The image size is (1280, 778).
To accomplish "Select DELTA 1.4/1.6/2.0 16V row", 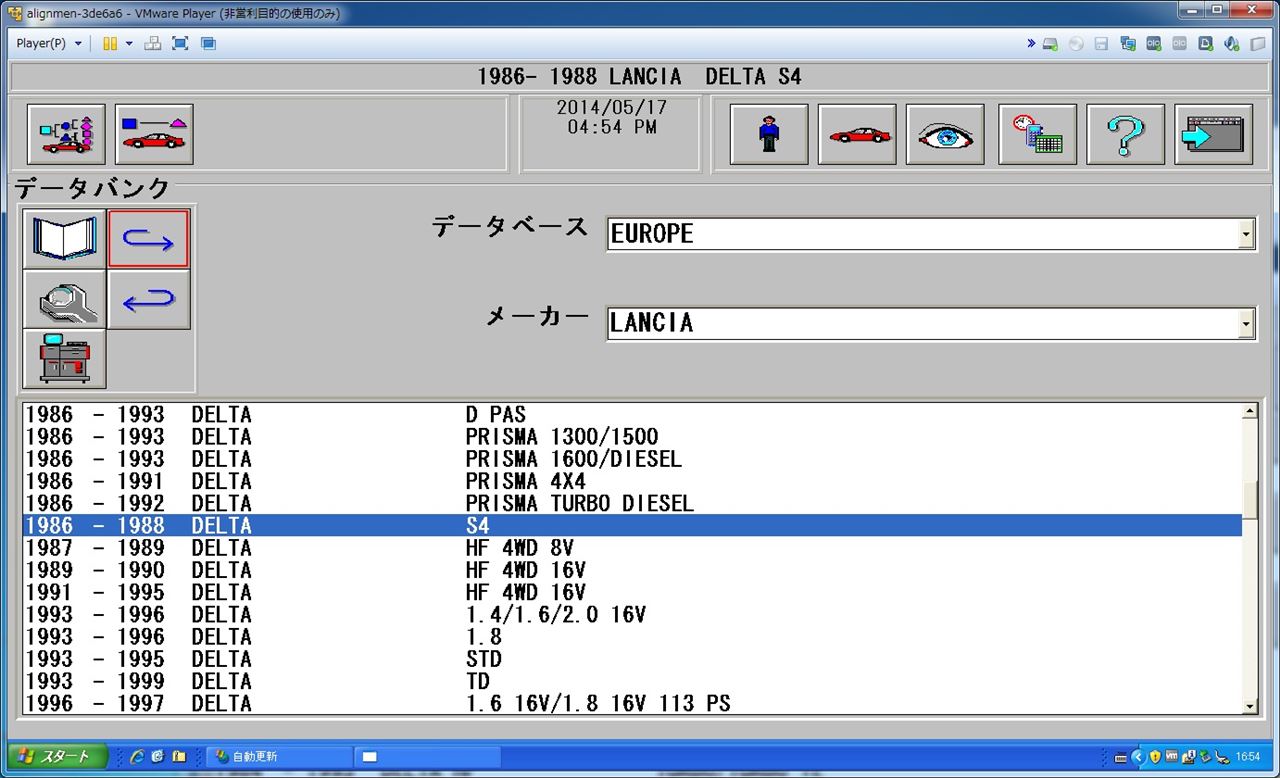I will click(x=632, y=615).
